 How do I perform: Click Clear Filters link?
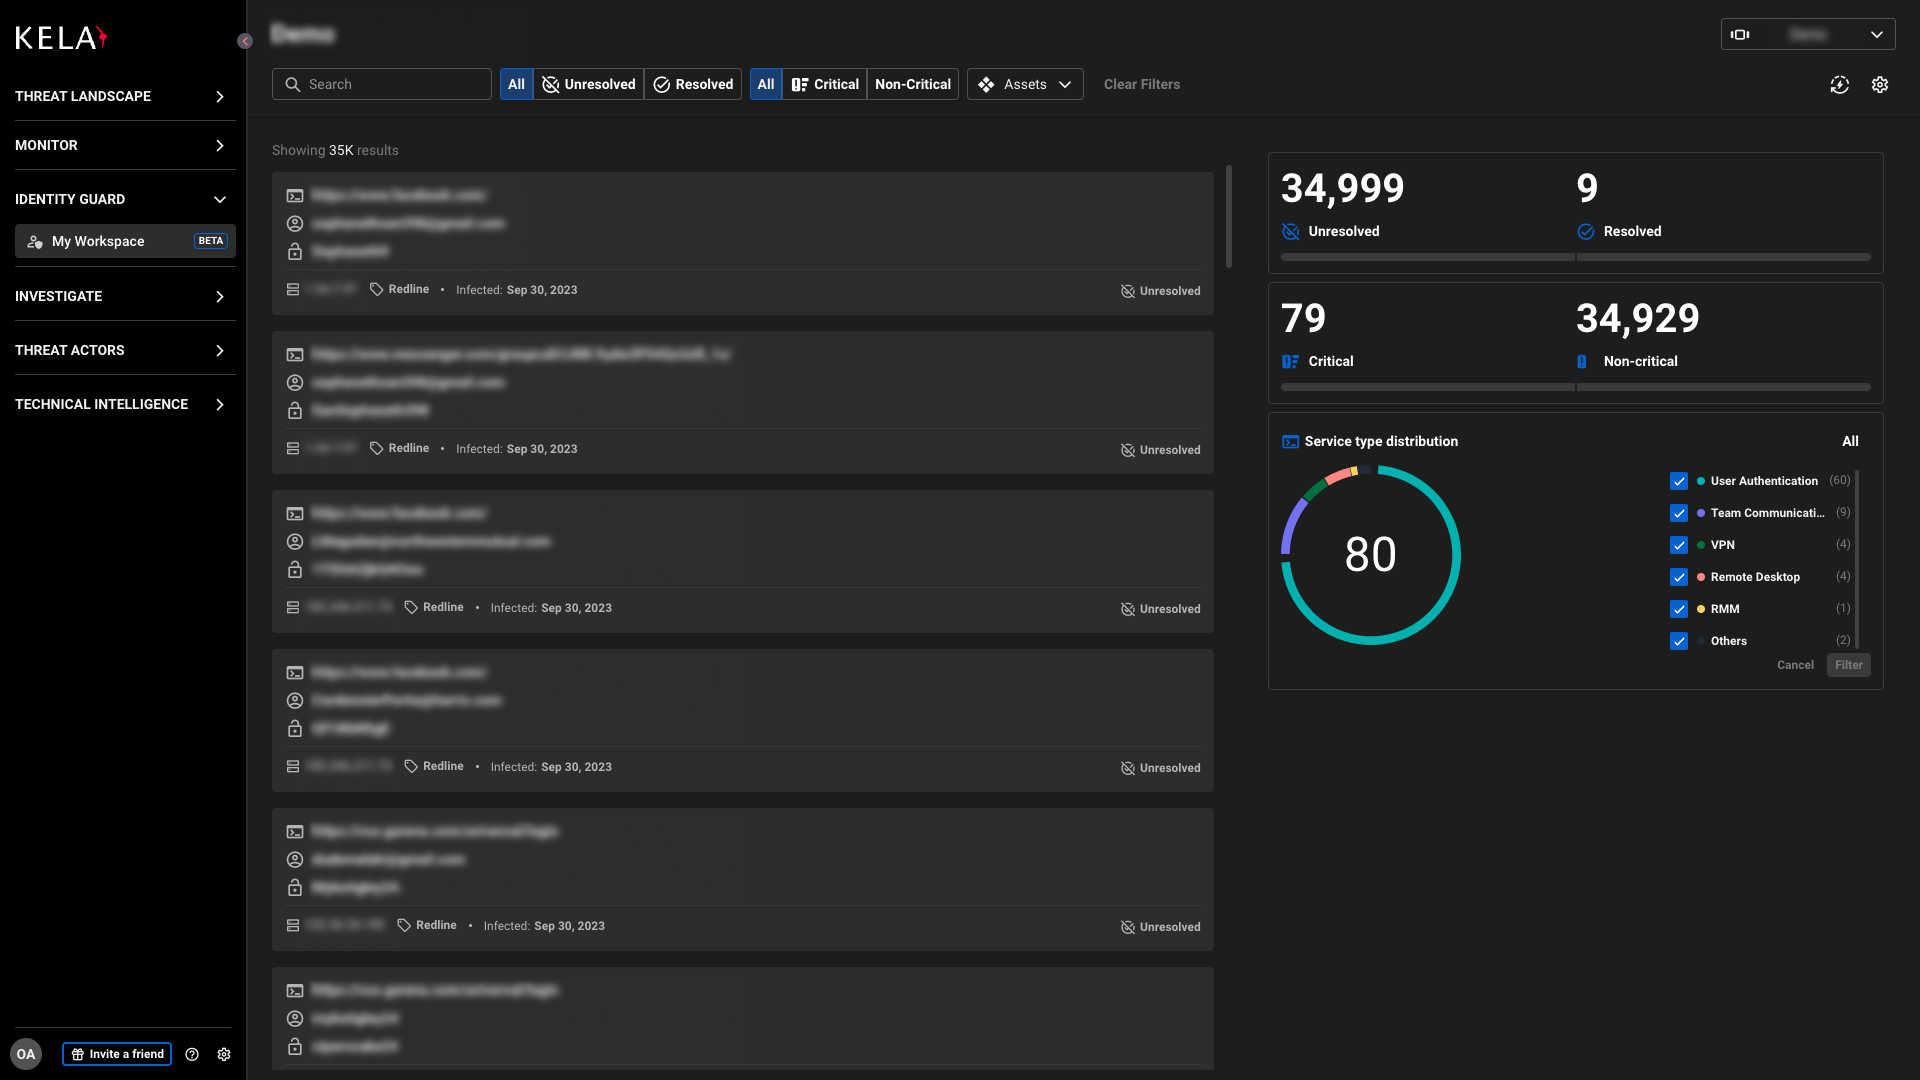click(x=1142, y=84)
